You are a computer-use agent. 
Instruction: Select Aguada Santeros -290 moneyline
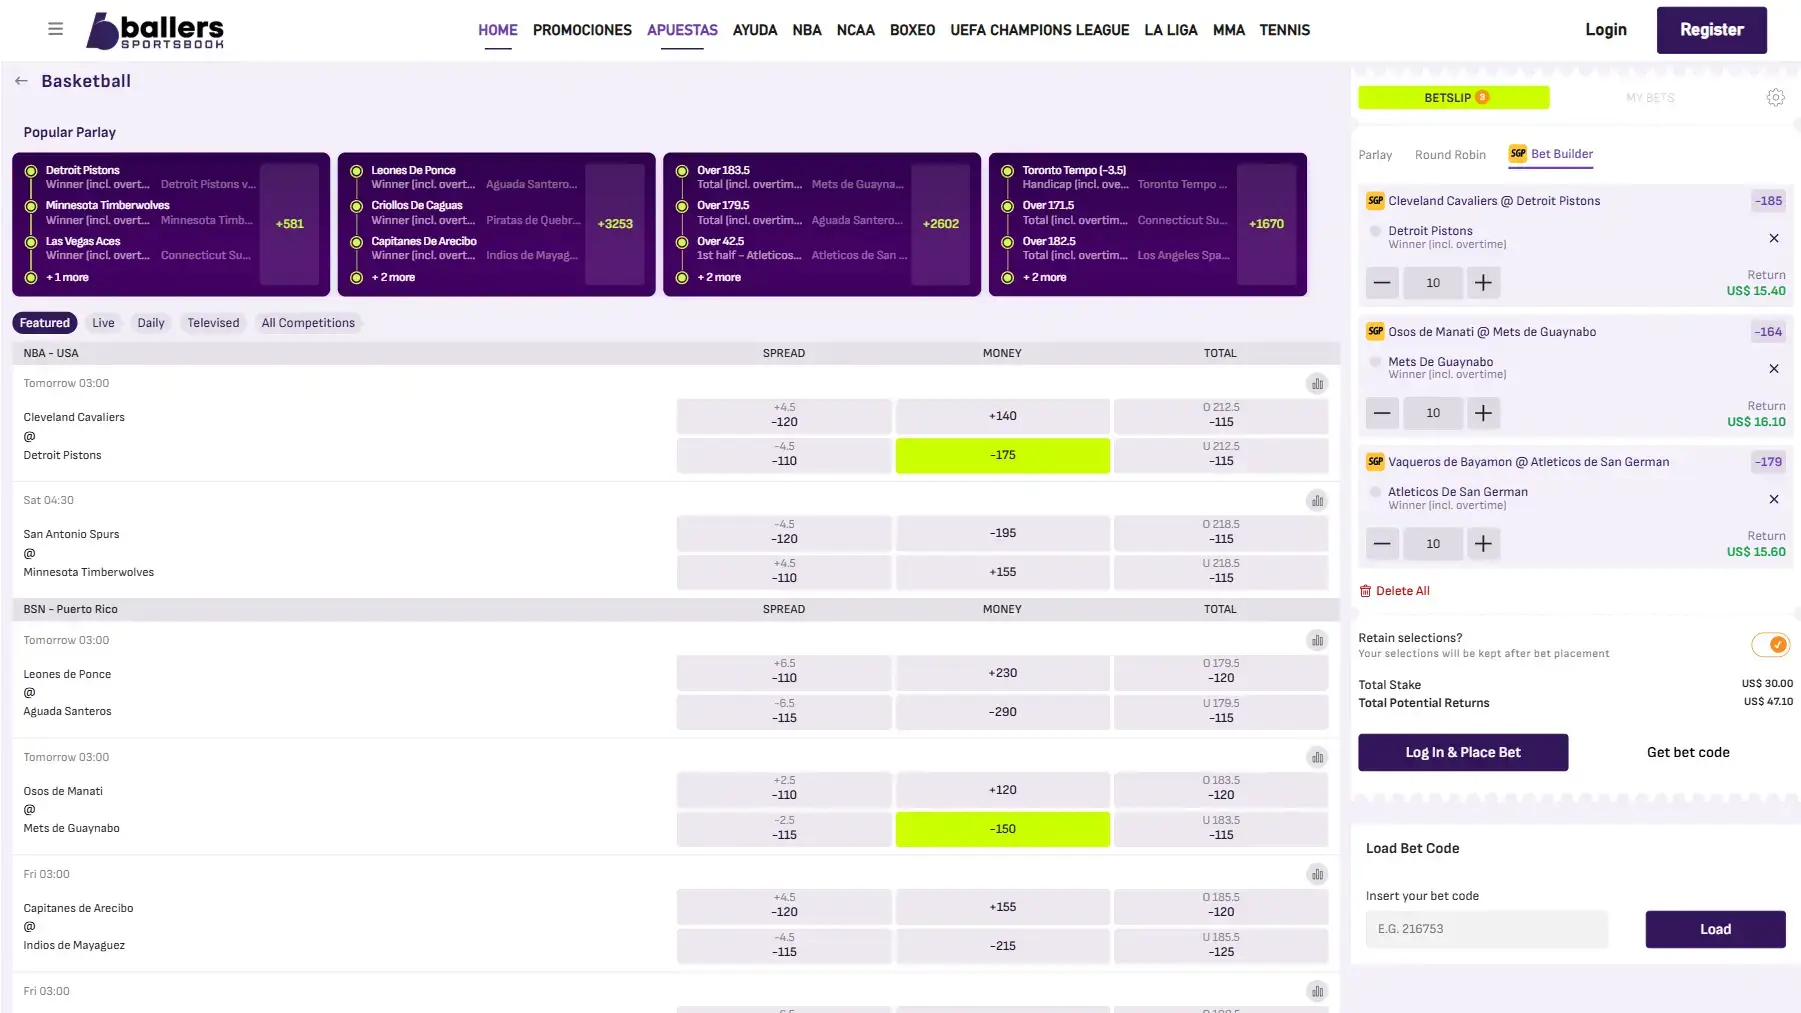coord(1002,712)
